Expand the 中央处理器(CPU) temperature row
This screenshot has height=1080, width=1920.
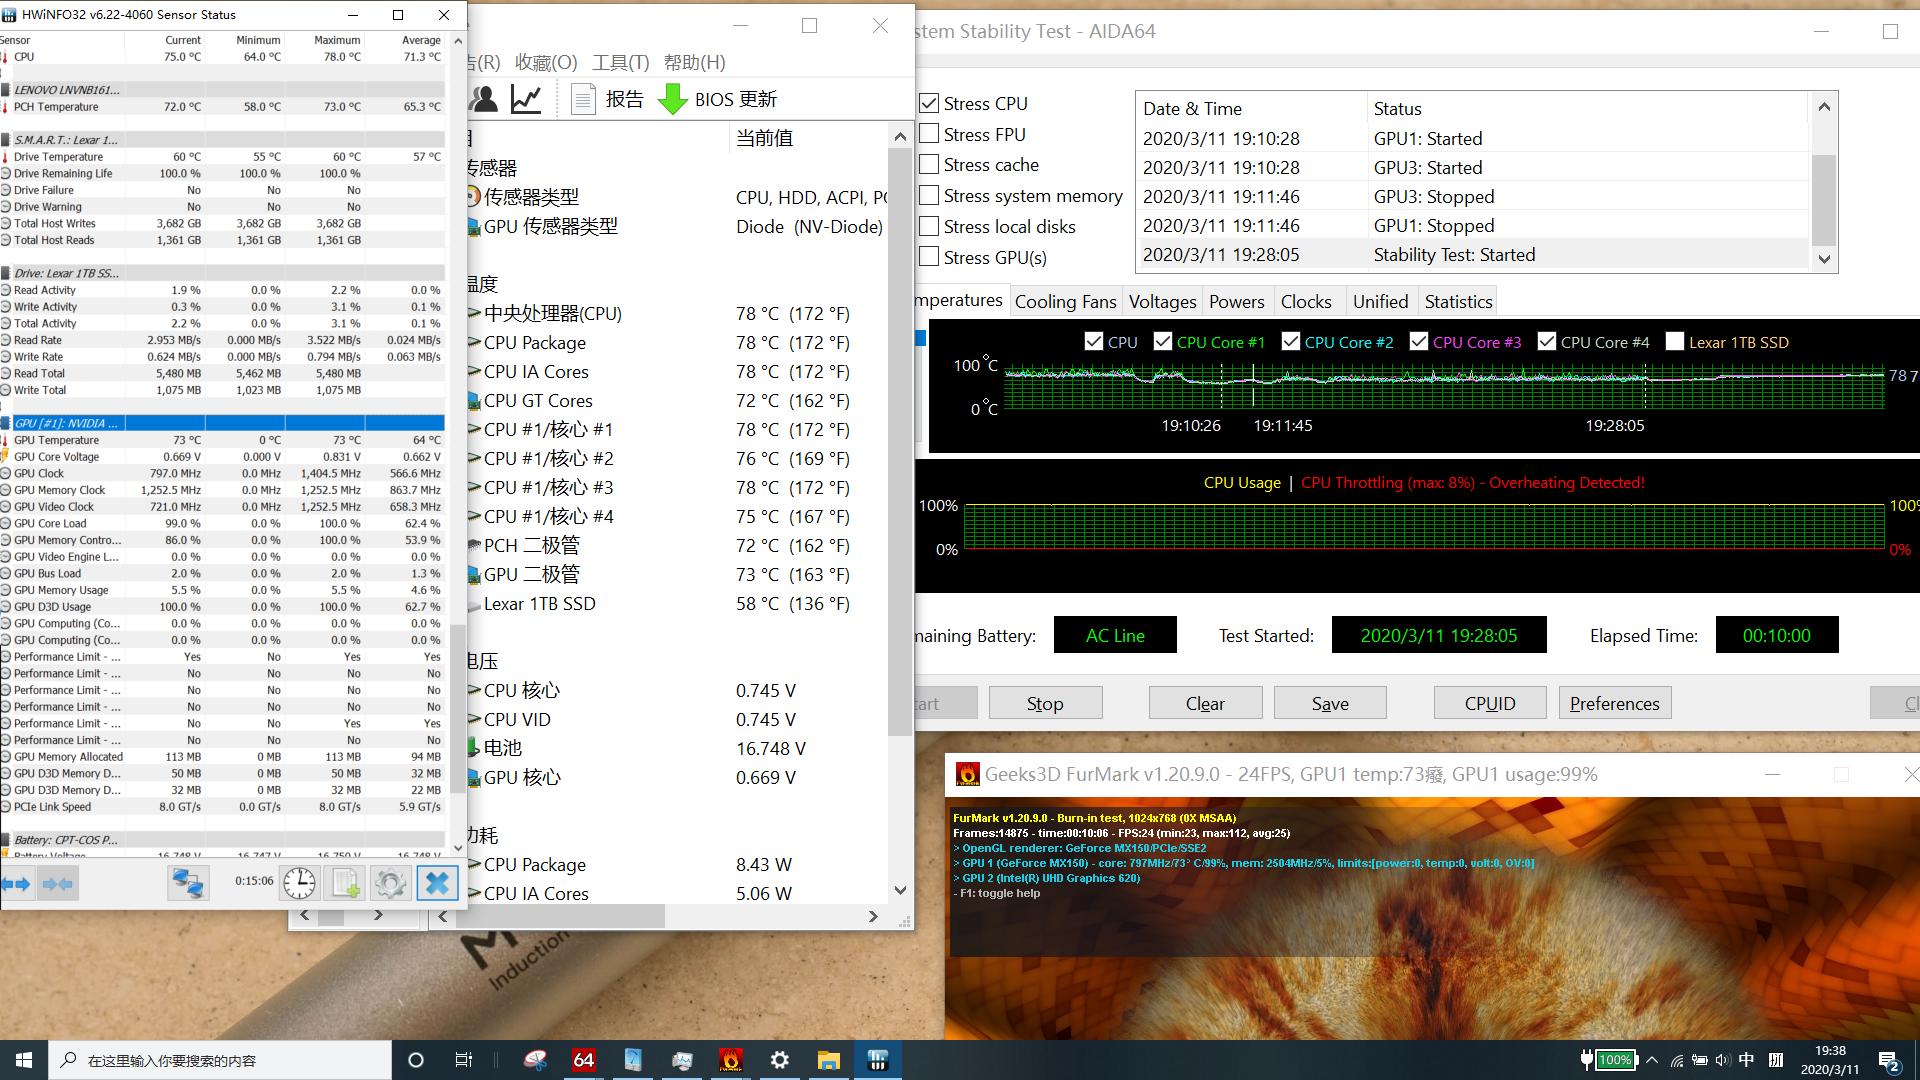[474, 314]
